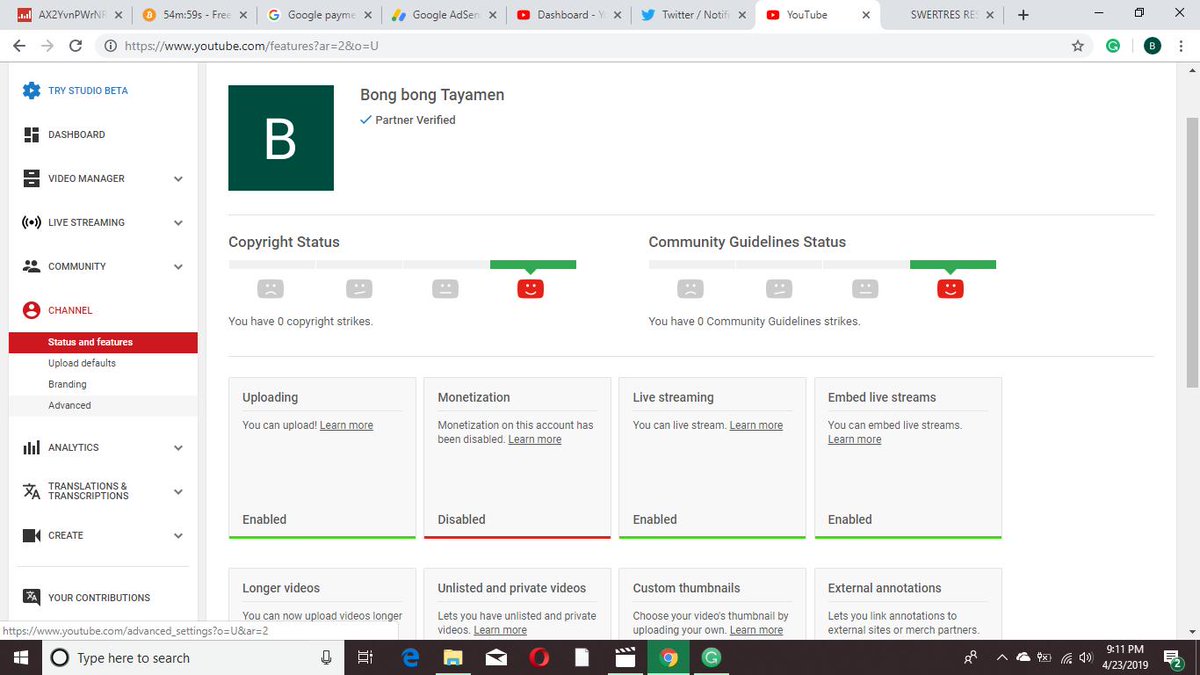Click Learn more in Embed live streams card
Screen dimensions: 1200x675
[x=855, y=439]
